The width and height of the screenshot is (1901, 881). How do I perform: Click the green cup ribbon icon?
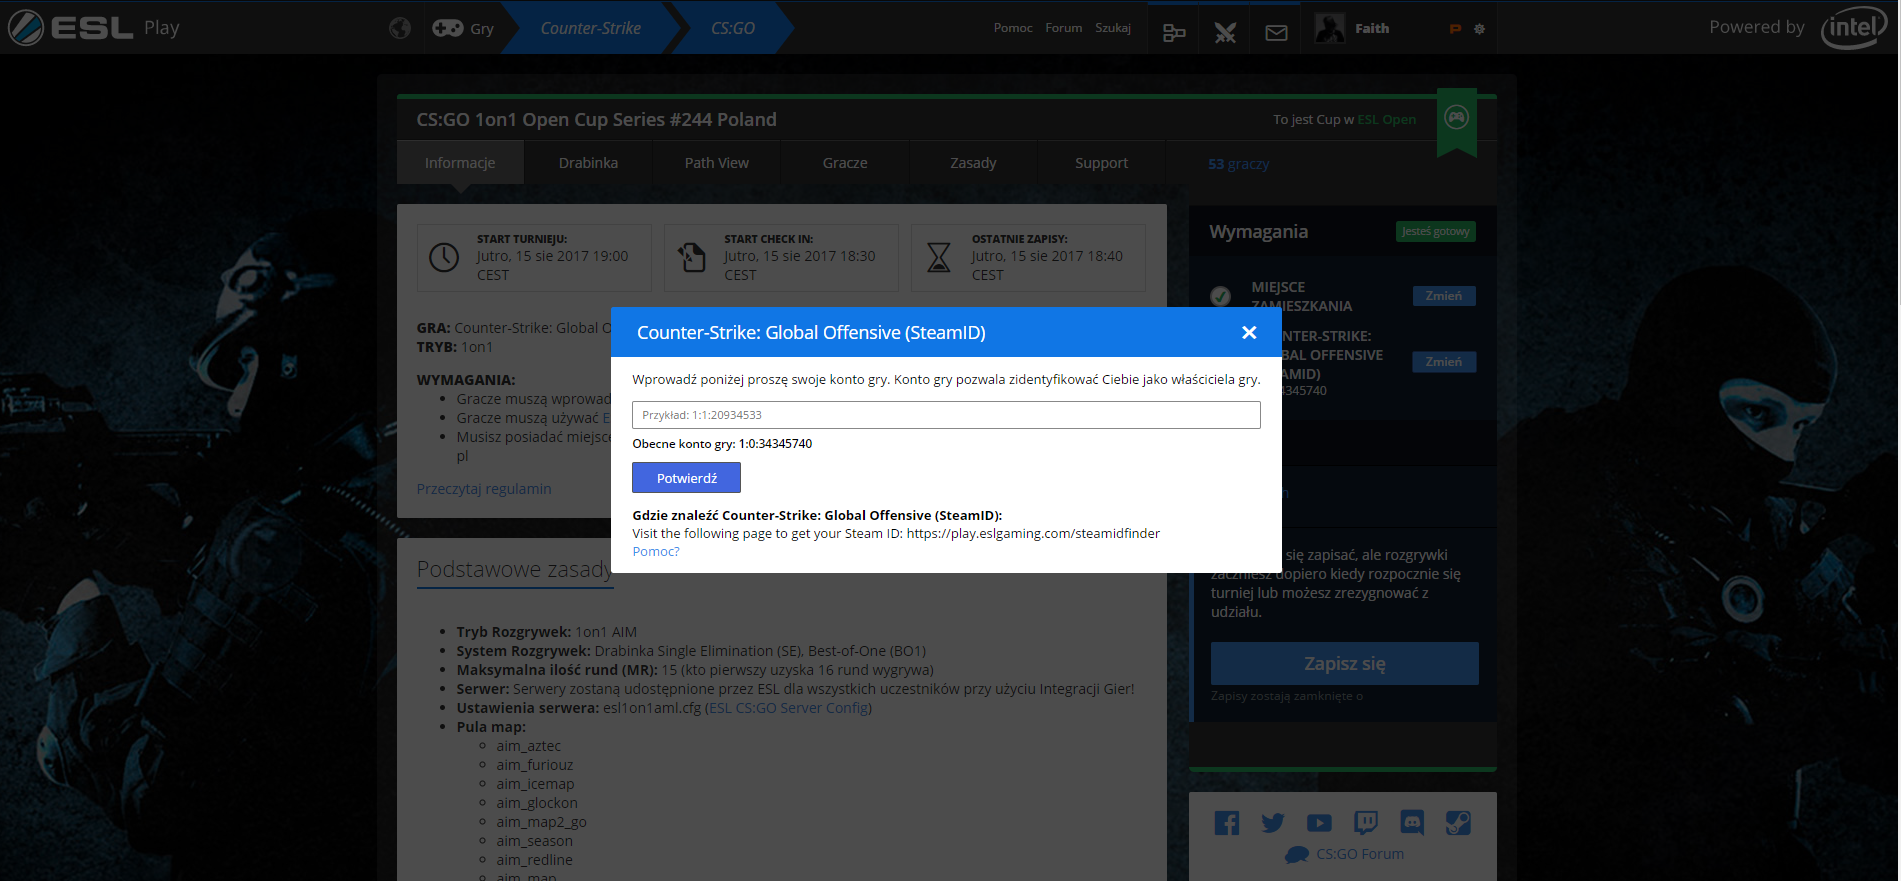click(x=1457, y=122)
